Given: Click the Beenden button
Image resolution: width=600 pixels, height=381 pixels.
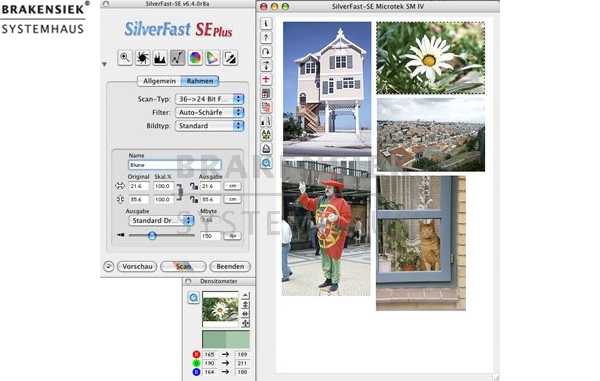Looking at the screenshot, I should (x=230, y=267).
